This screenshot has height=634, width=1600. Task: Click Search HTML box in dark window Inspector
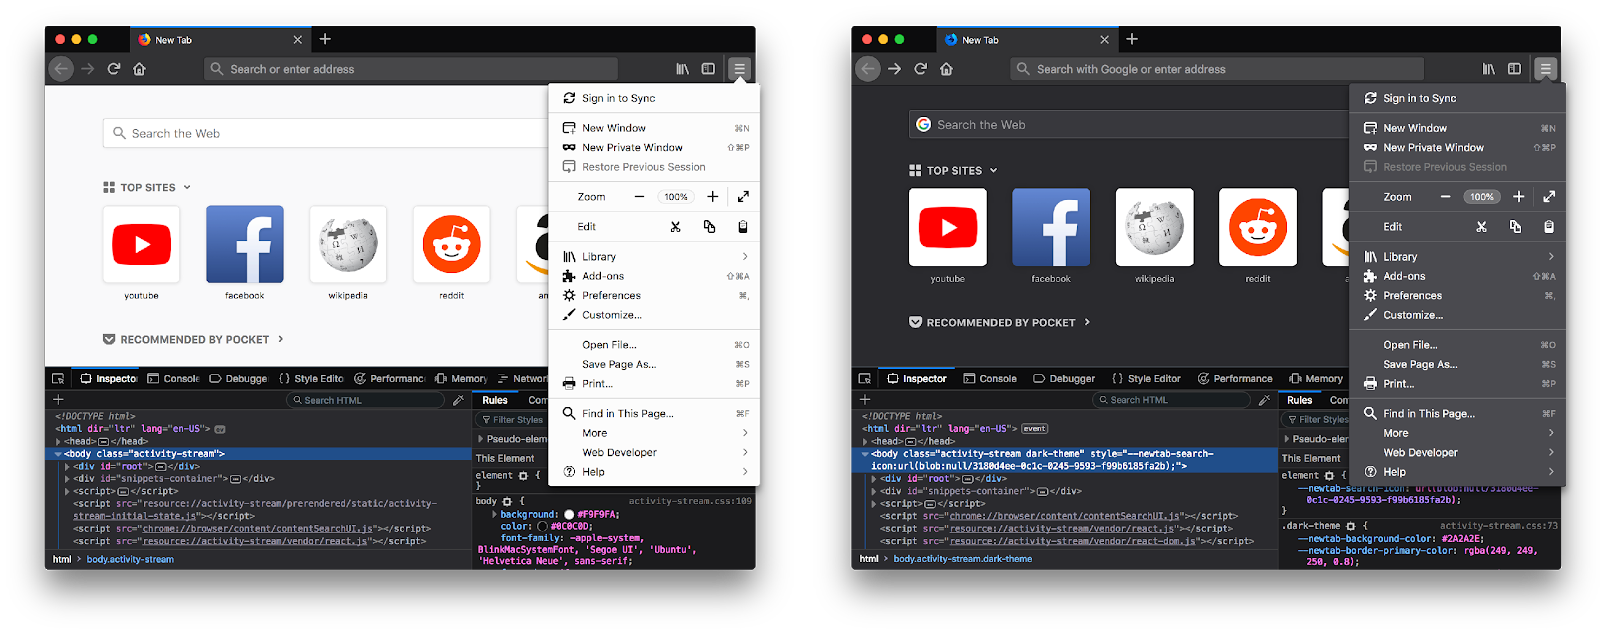1171,400
